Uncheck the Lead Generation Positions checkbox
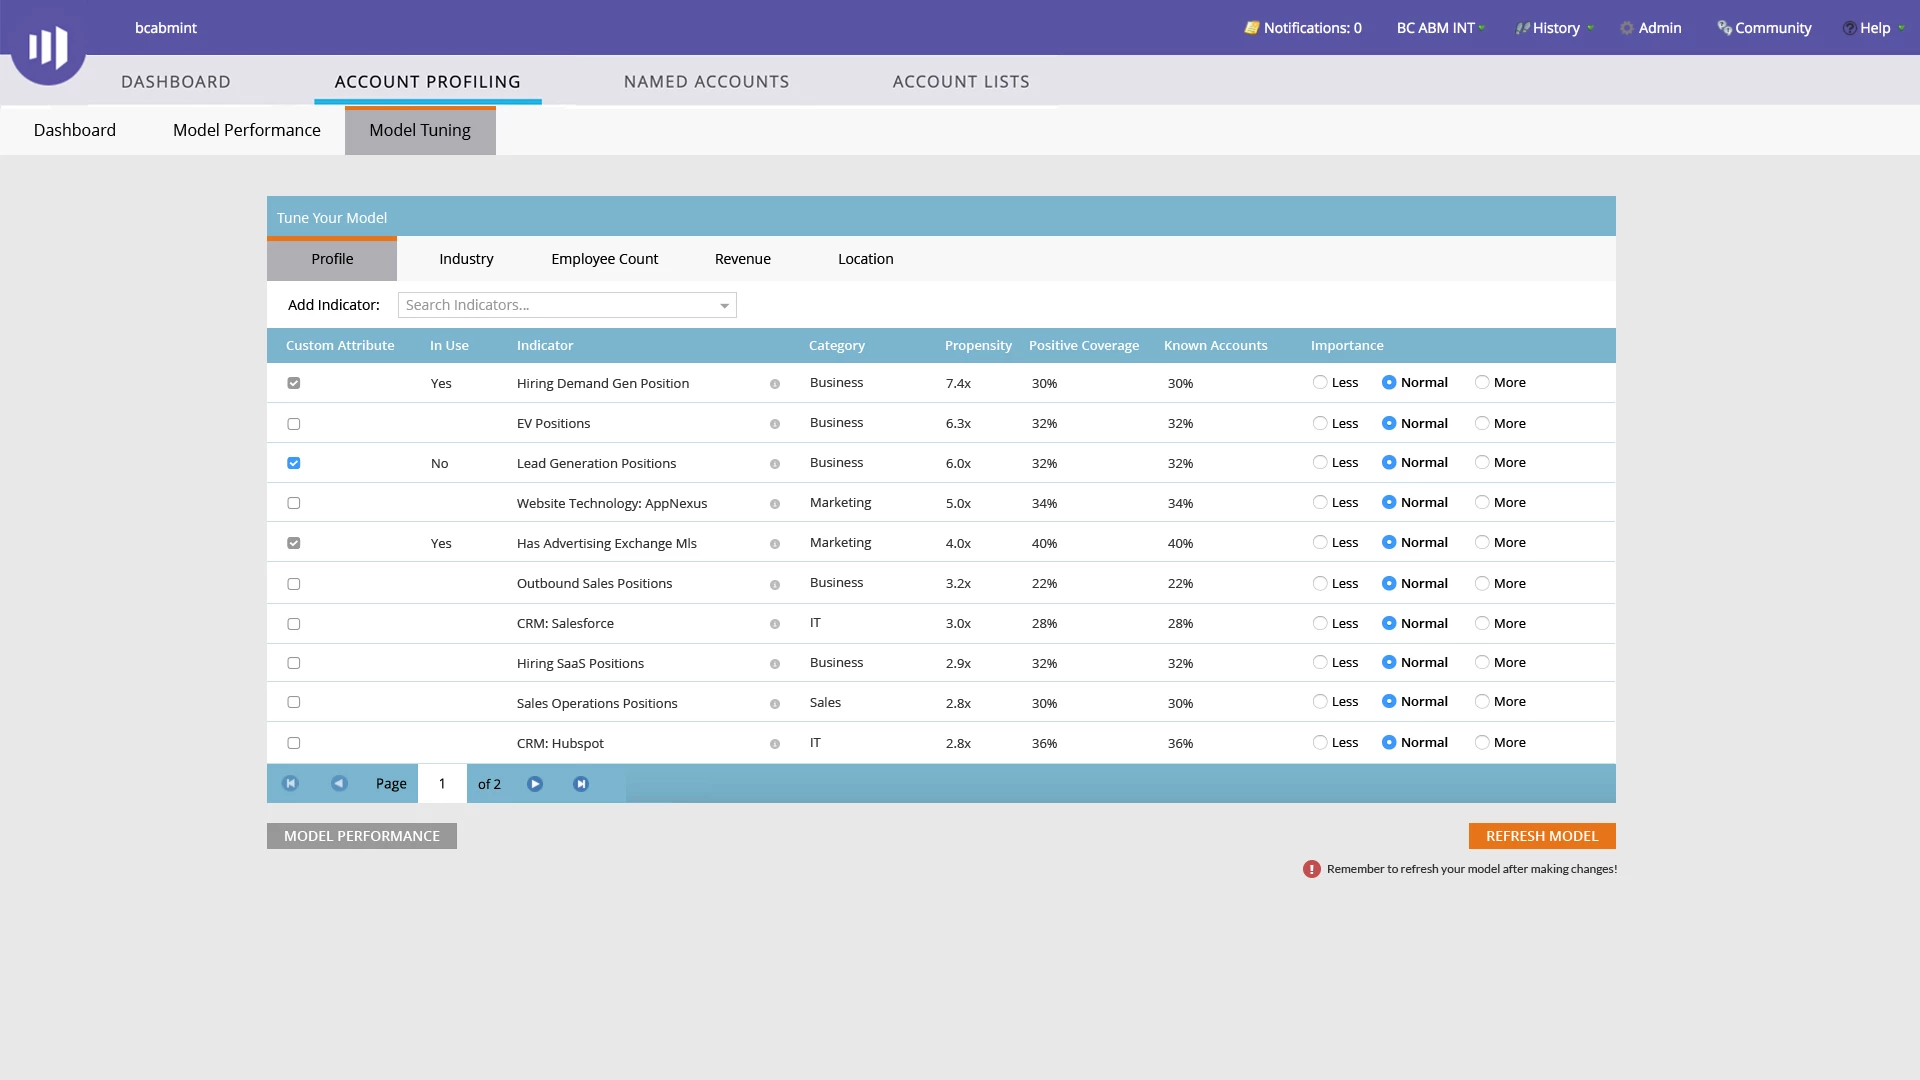This screenshot has height=1080, width=1920. [293, 463]
